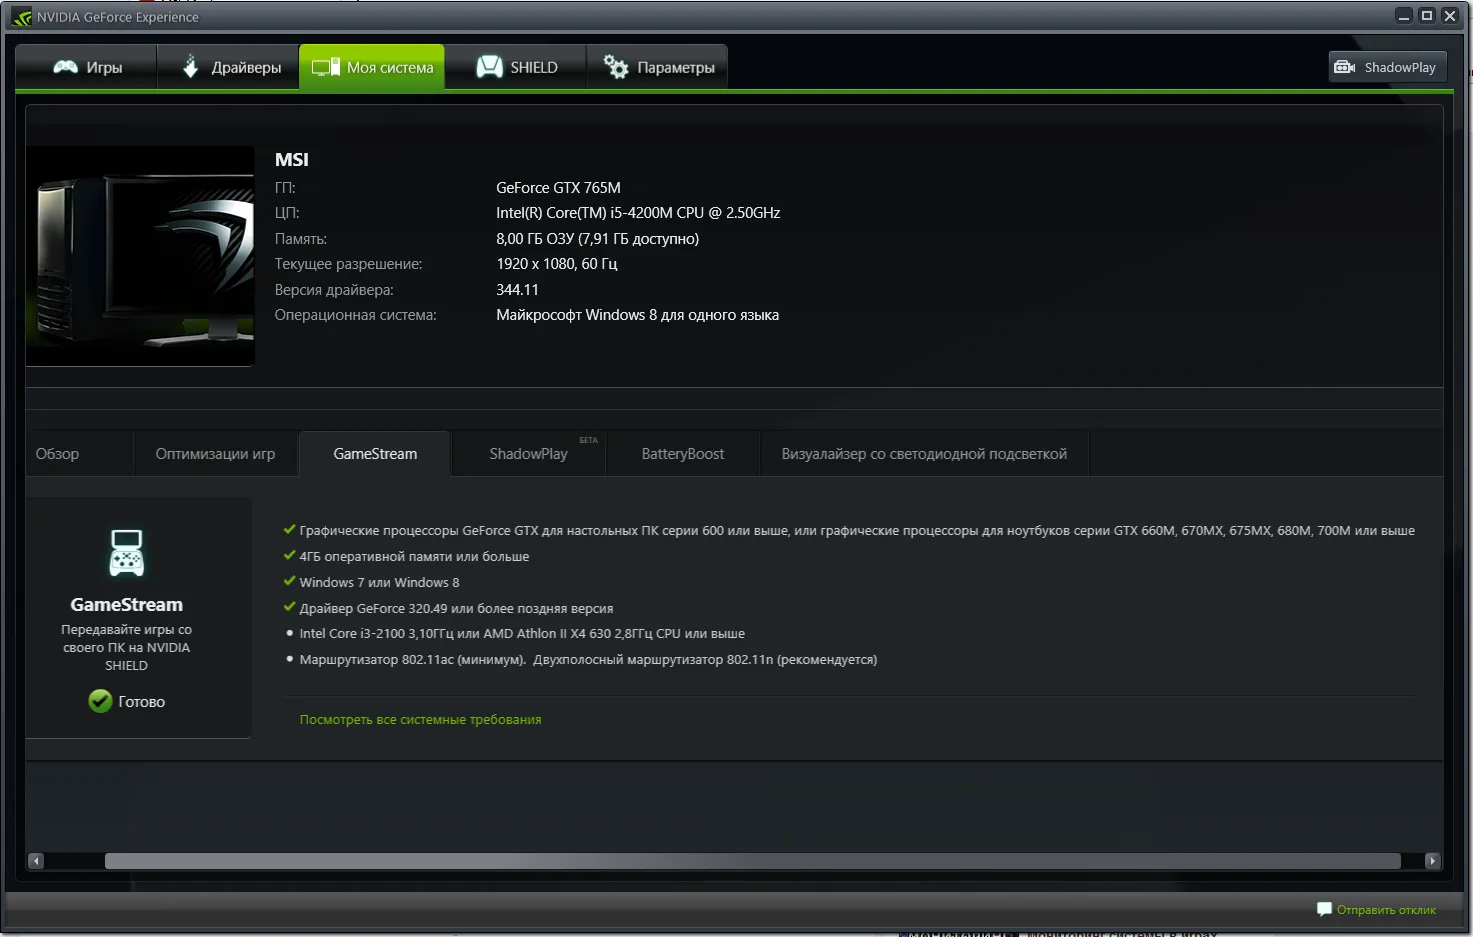Open Визуалайзер со светодиодной подсветкой tab
The image size is (1473, 937).
pos(923,454)
